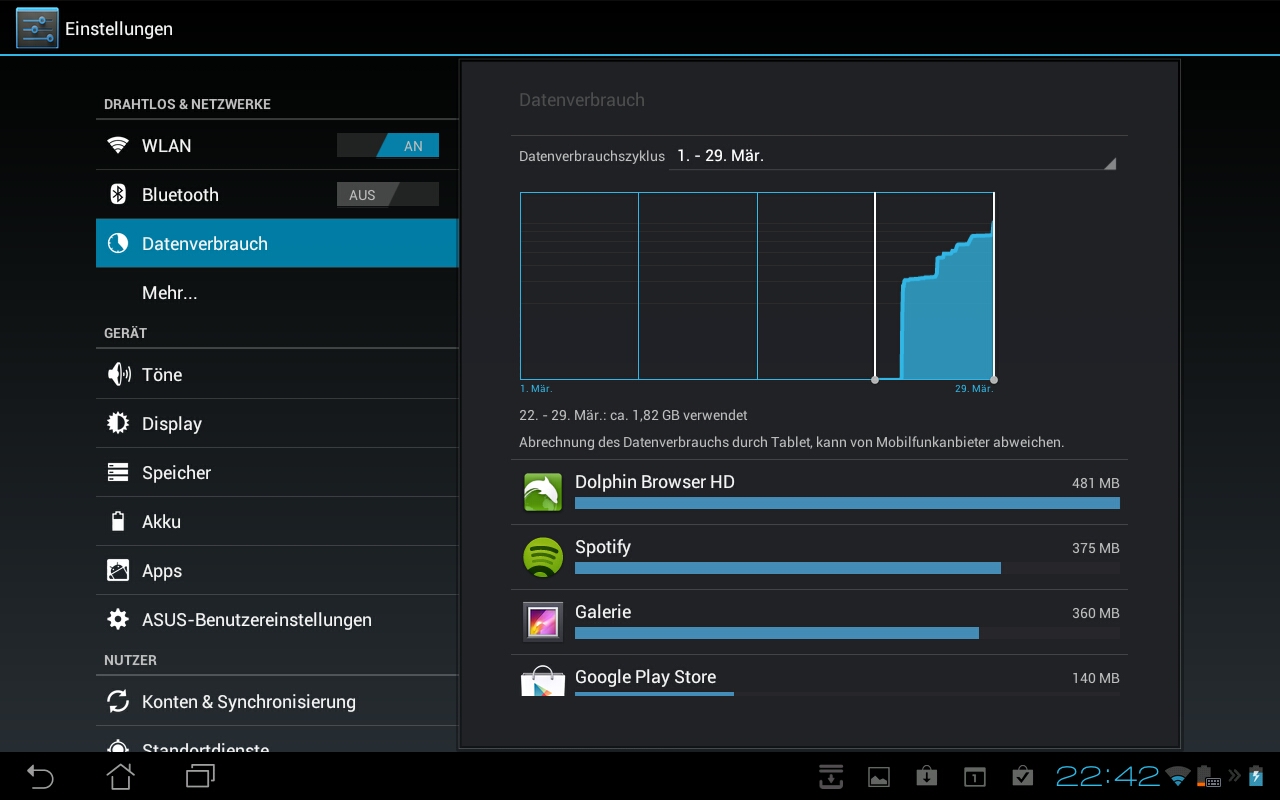Open Töne settings

coord(277,374)
